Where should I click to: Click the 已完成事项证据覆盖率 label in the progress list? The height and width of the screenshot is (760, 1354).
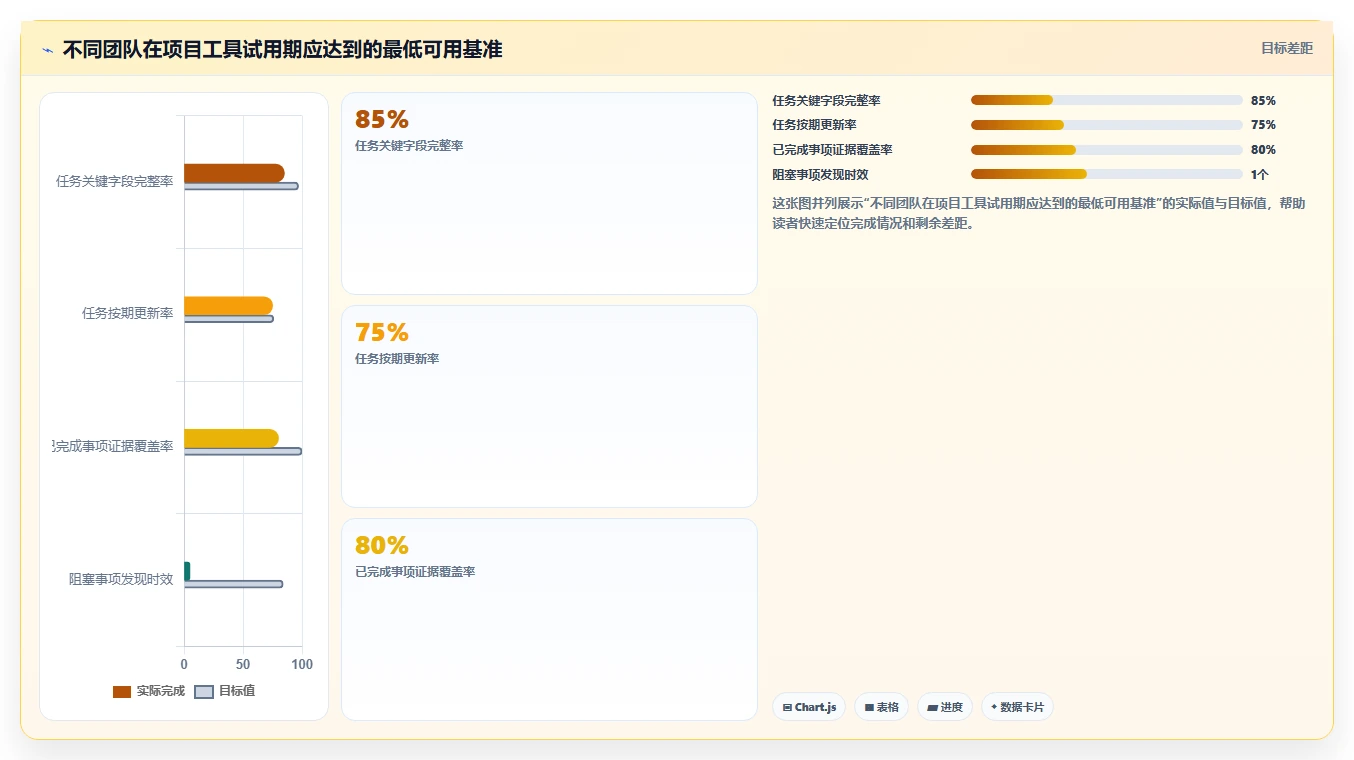coord(832,150)
